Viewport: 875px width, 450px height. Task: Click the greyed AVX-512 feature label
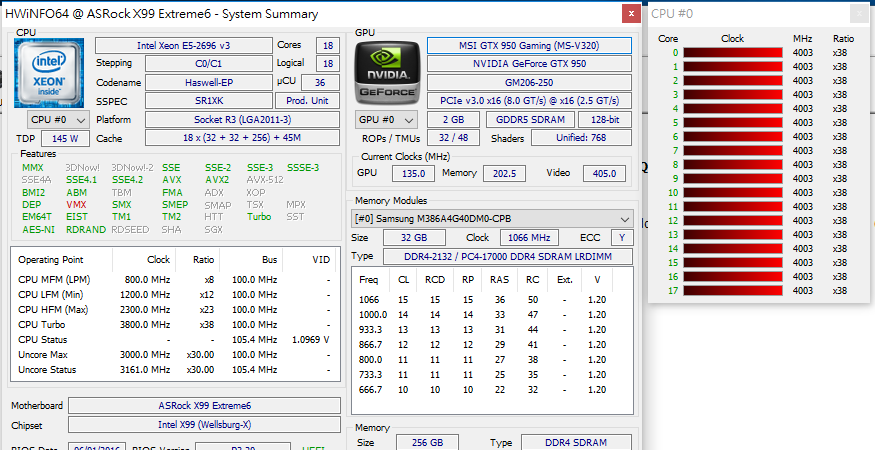pos(265,180)
